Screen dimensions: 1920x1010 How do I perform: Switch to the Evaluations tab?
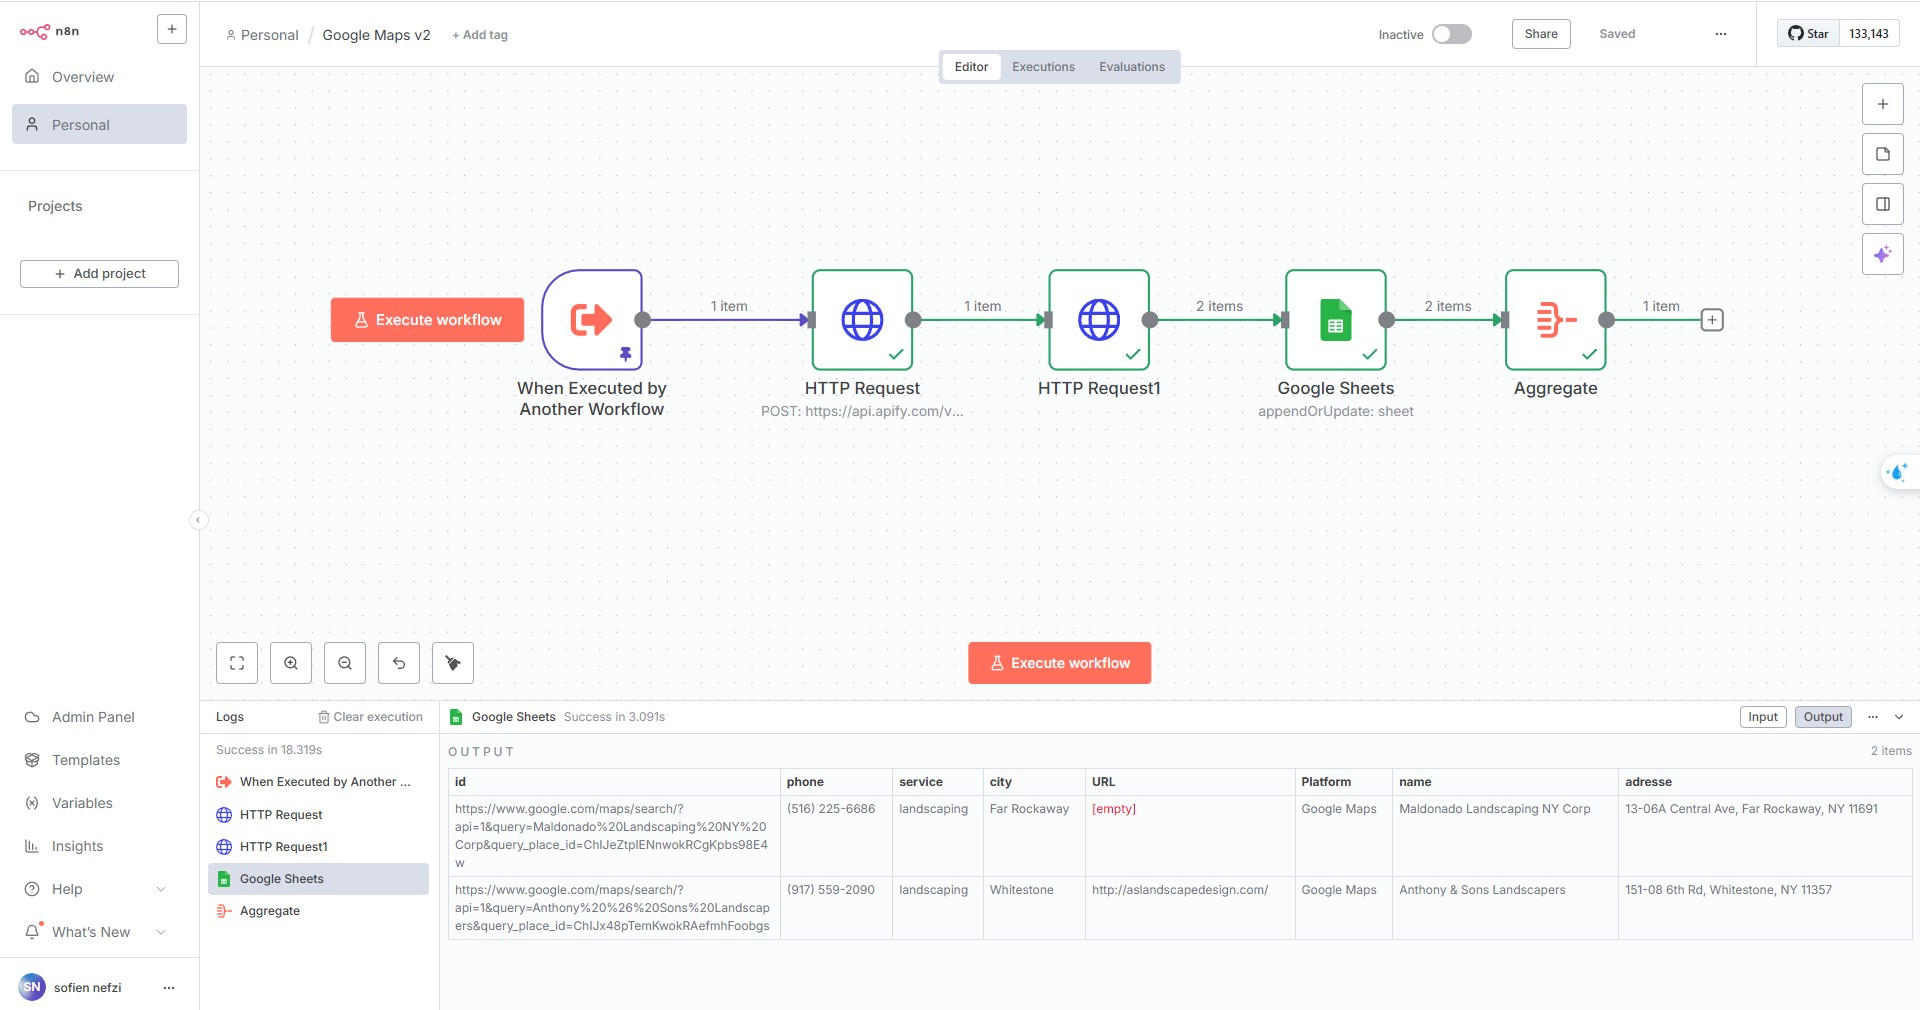[1132, 67]
